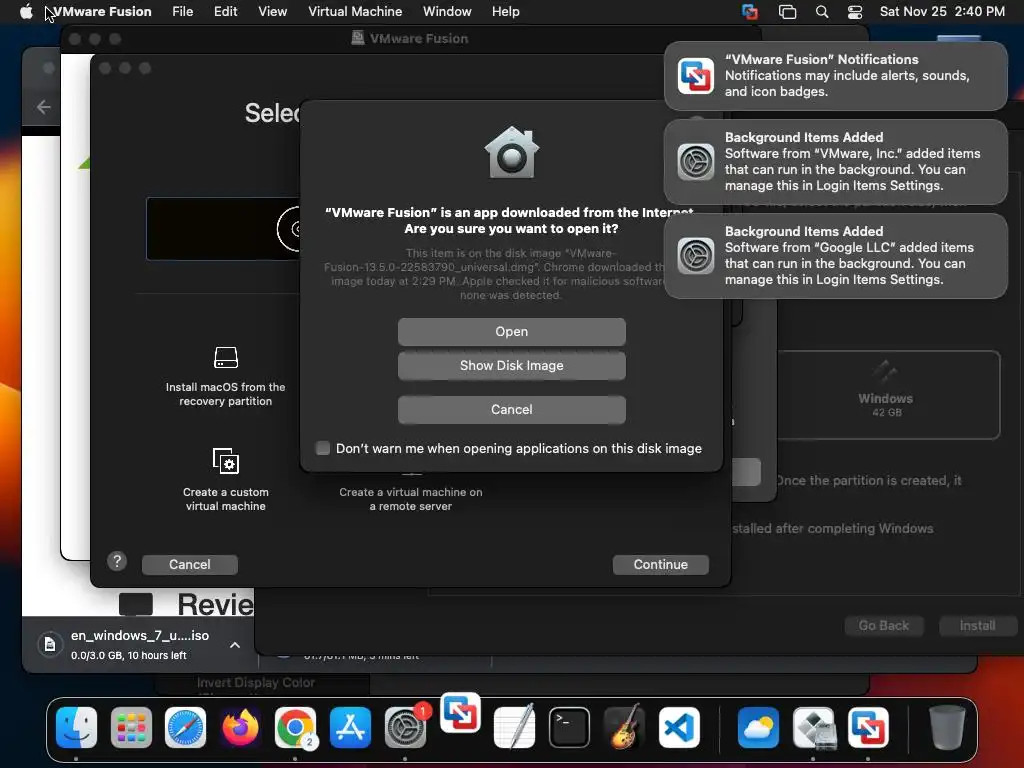Click the Windows 42 GB partition box
The height and width of the screenshot is (768, 1024).
(887, 395)
